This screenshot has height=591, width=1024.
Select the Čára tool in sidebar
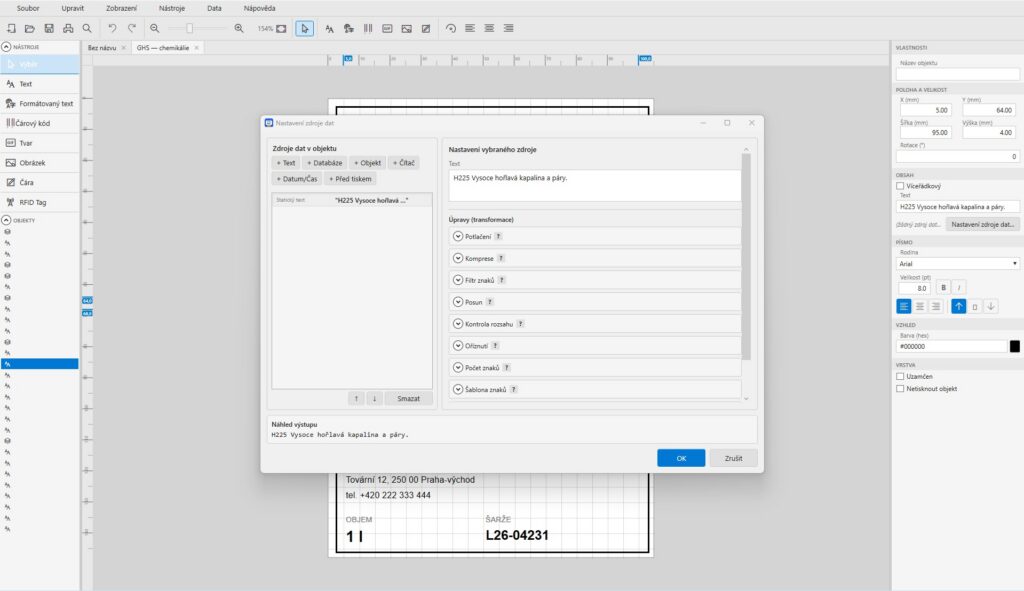tap(39, 182)
